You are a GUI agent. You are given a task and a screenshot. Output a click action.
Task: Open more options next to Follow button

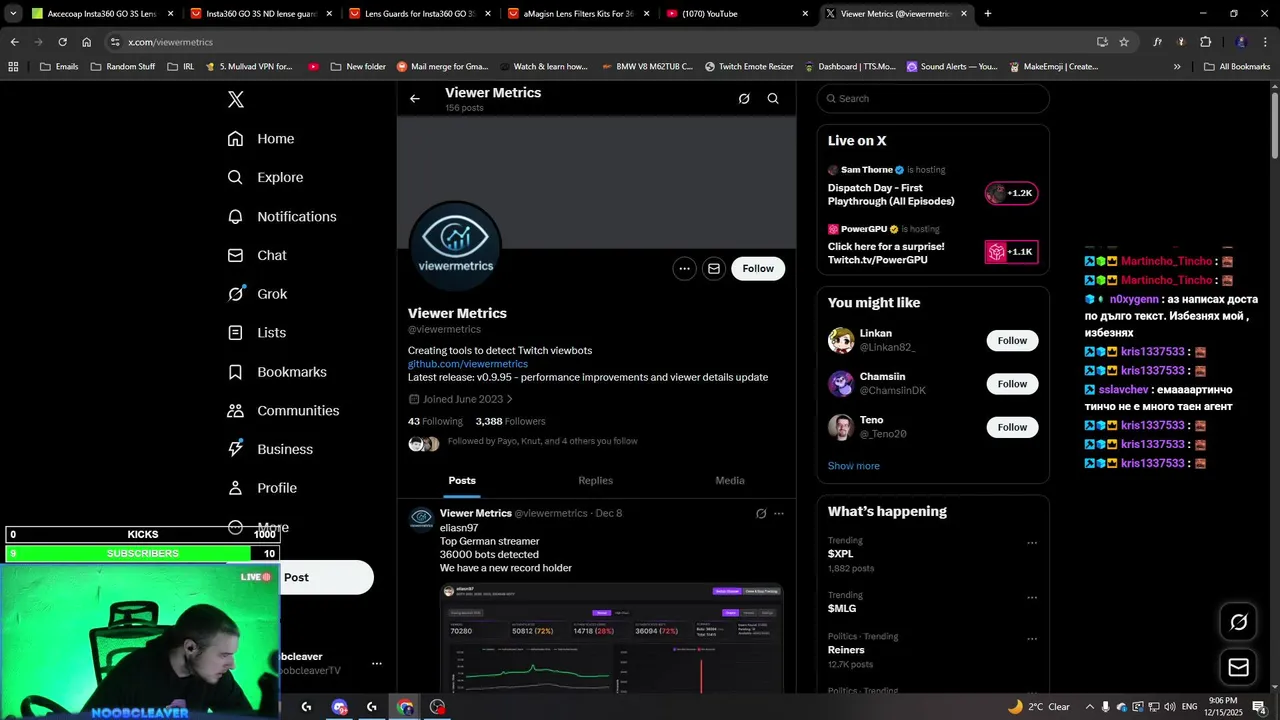coord(684,268)
